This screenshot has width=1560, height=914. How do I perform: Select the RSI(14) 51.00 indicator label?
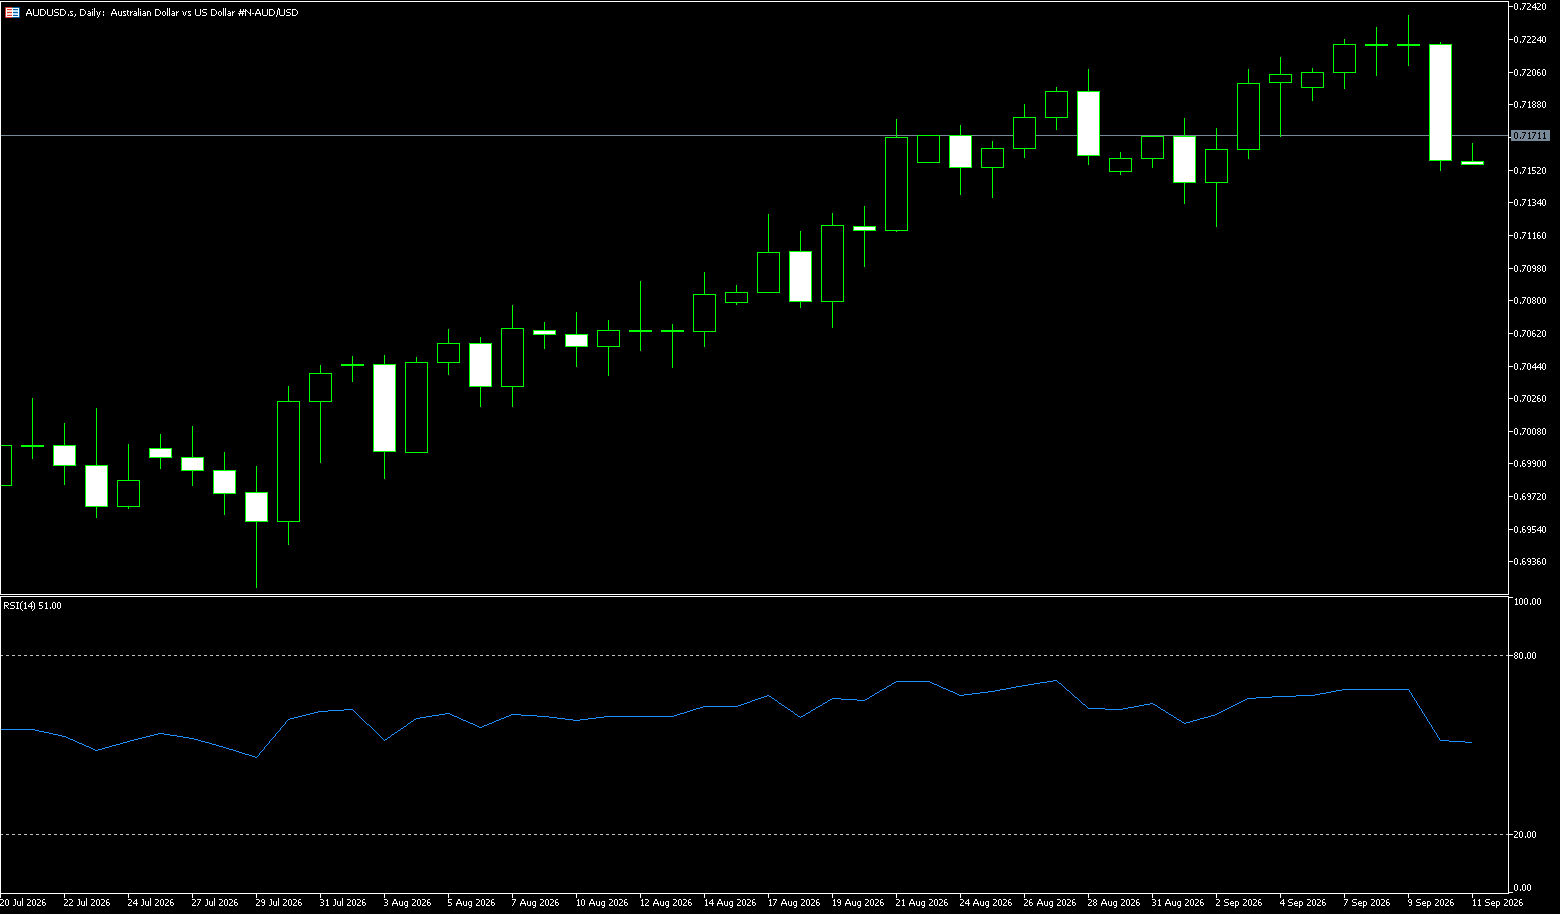click(32, 606)
